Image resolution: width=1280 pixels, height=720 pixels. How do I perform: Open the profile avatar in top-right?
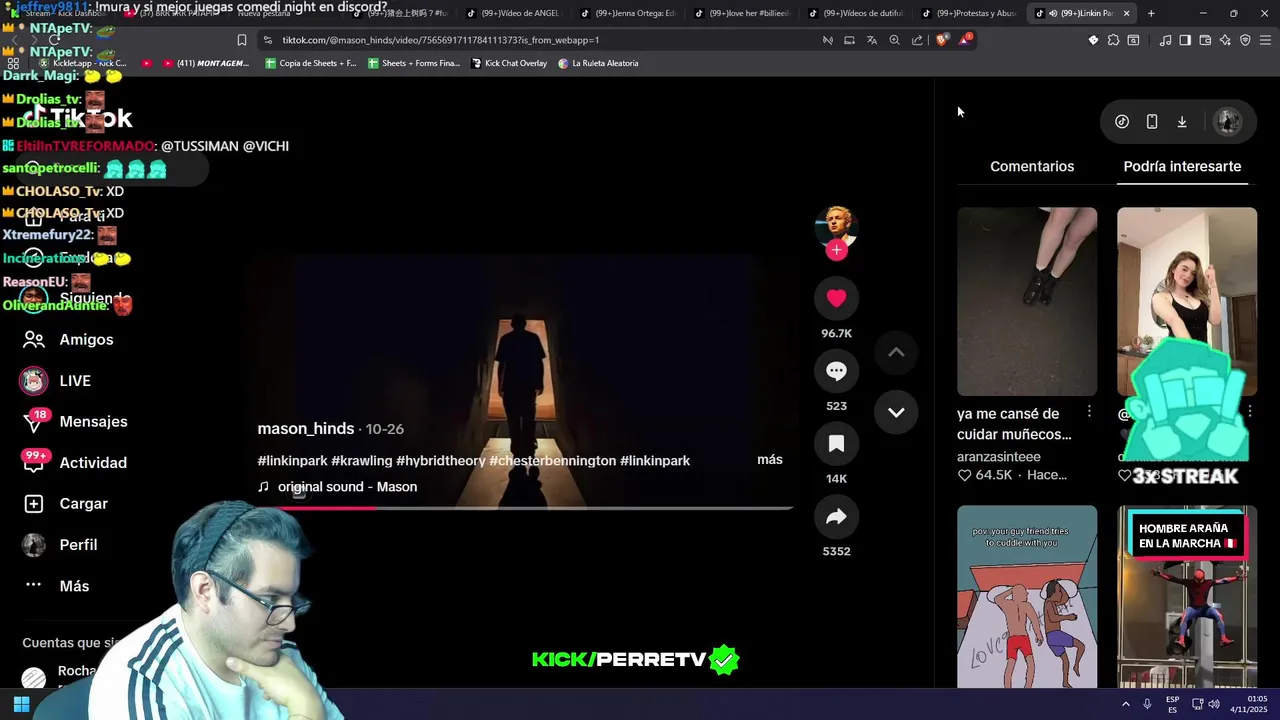click(1228, 121)
